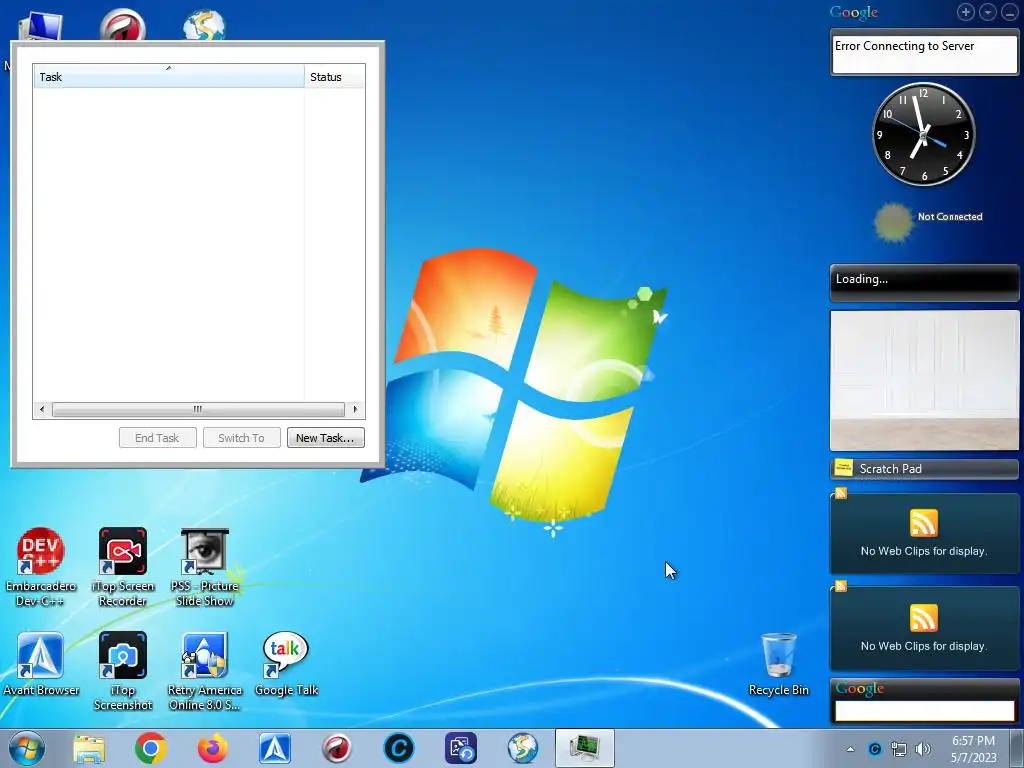Open the Google sidebar options dropdown arrow
Viewport: 1024px width, 768px height.
(x=987, y=12)
